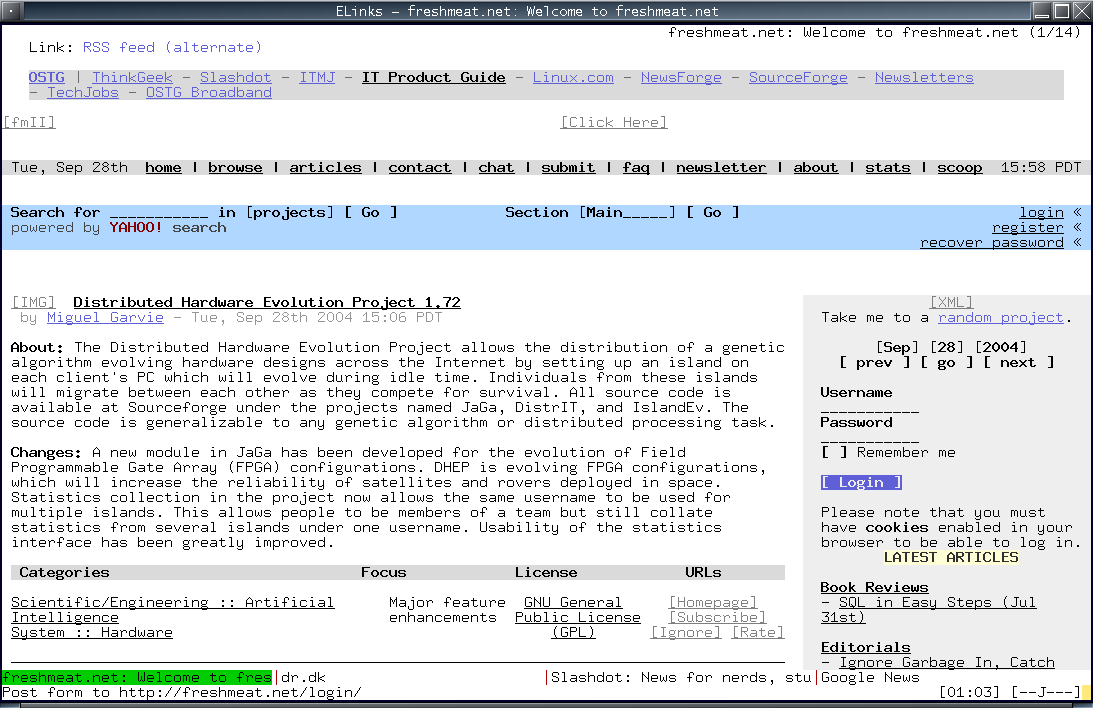Screen dimensions: 1093x708
Task: Open the stats navigation link
Action: pyautogui.click(x=888, y=168)
